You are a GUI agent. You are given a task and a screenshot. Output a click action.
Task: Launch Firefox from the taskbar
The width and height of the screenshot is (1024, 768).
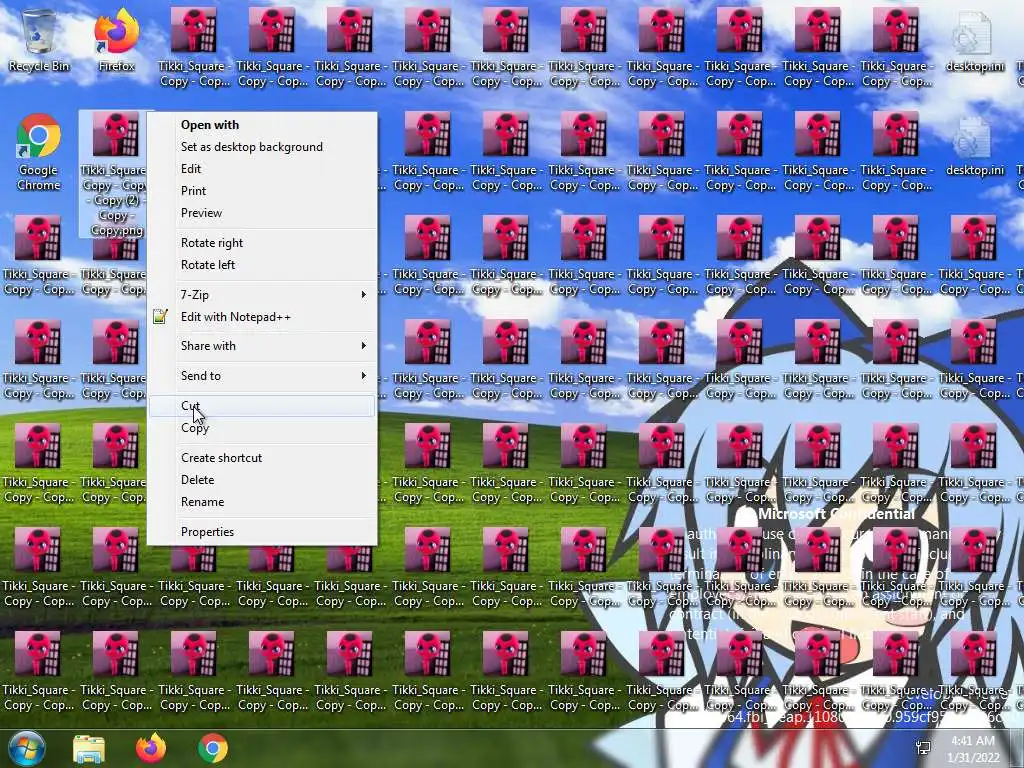tap(151, 748)
